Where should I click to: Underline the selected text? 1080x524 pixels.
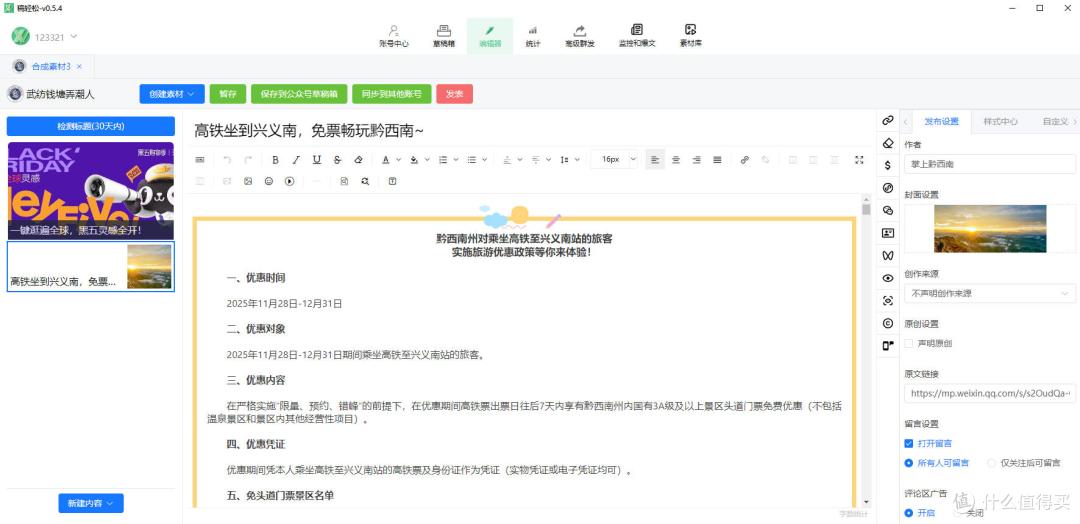pos(317,160)
